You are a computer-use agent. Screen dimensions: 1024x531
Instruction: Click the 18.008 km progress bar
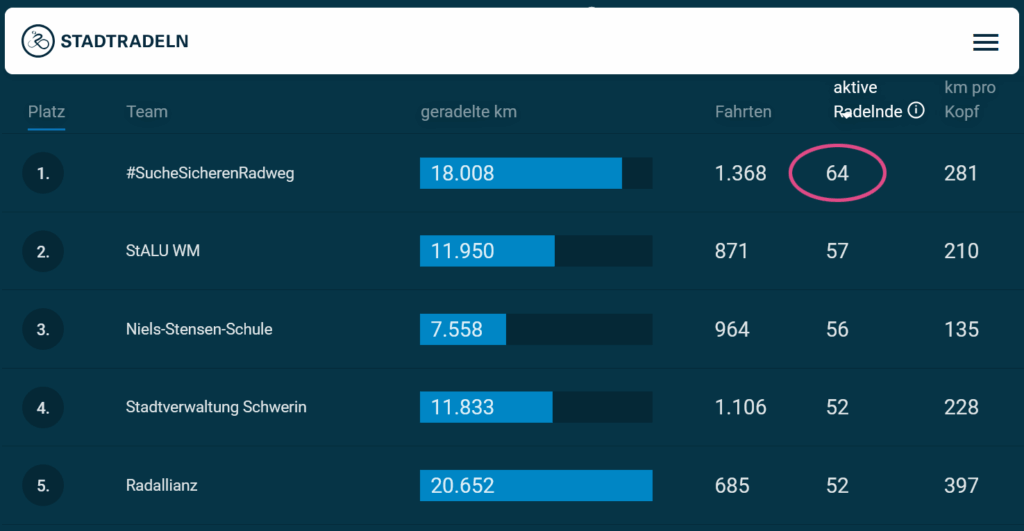pos(536,173)
